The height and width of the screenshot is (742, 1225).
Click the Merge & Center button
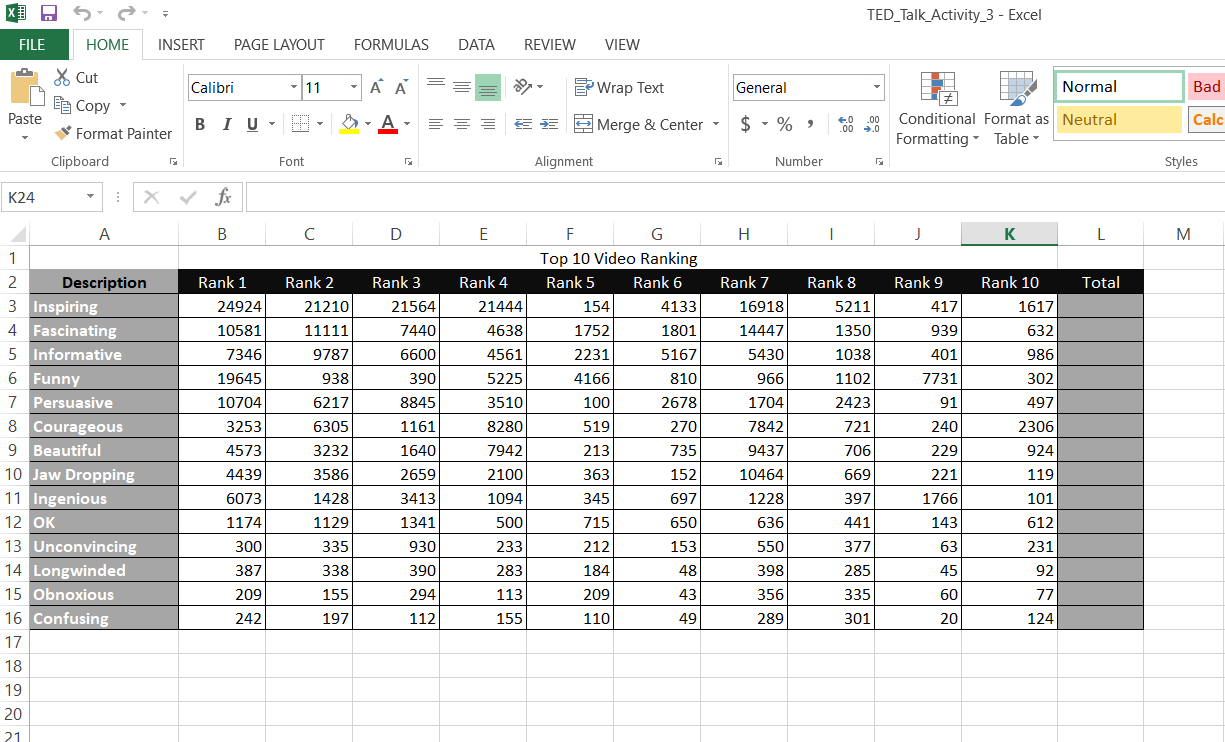point(639,125)
